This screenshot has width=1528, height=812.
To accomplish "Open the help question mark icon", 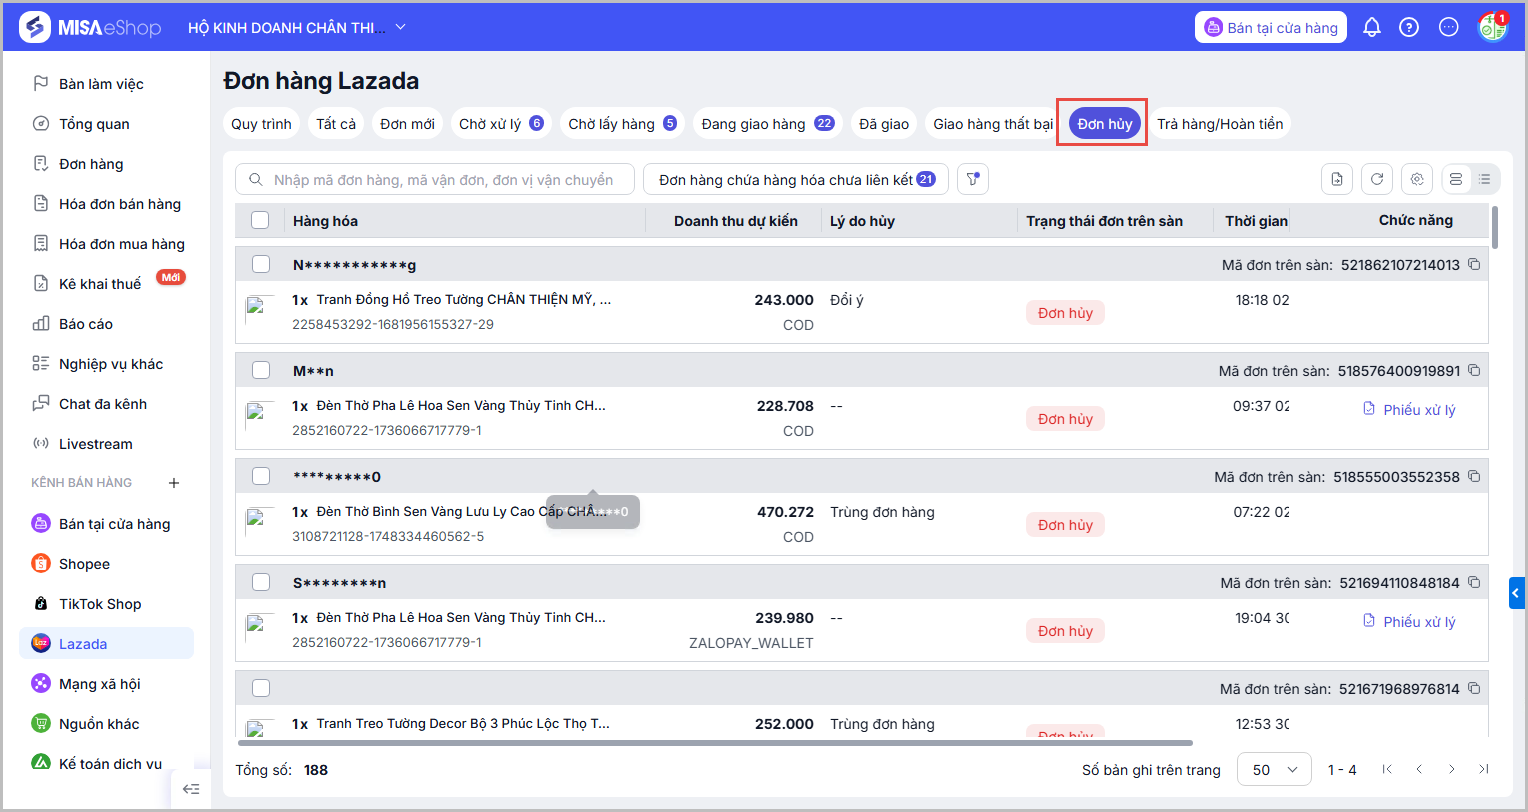I will 1409,27.
